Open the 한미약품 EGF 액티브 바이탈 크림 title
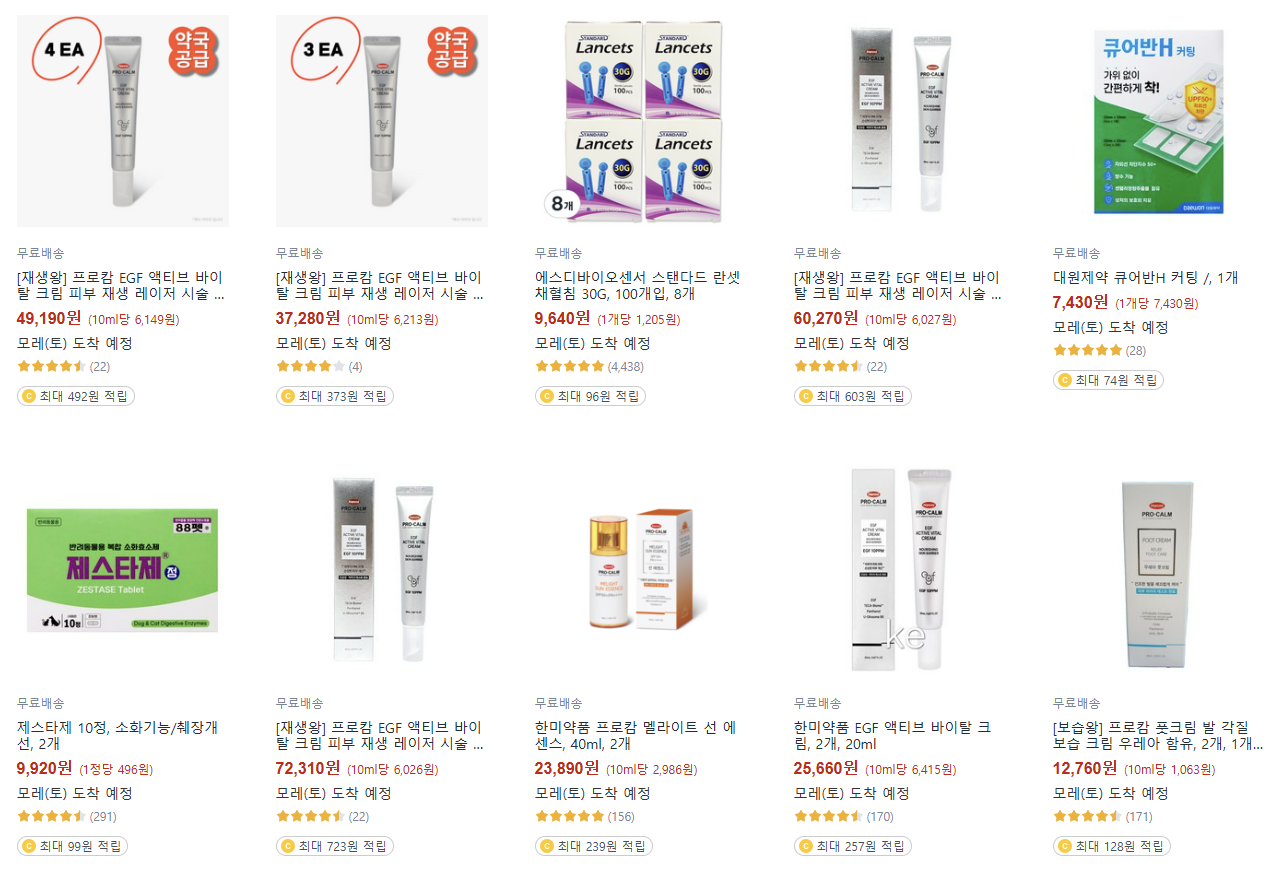 (892, 735)
